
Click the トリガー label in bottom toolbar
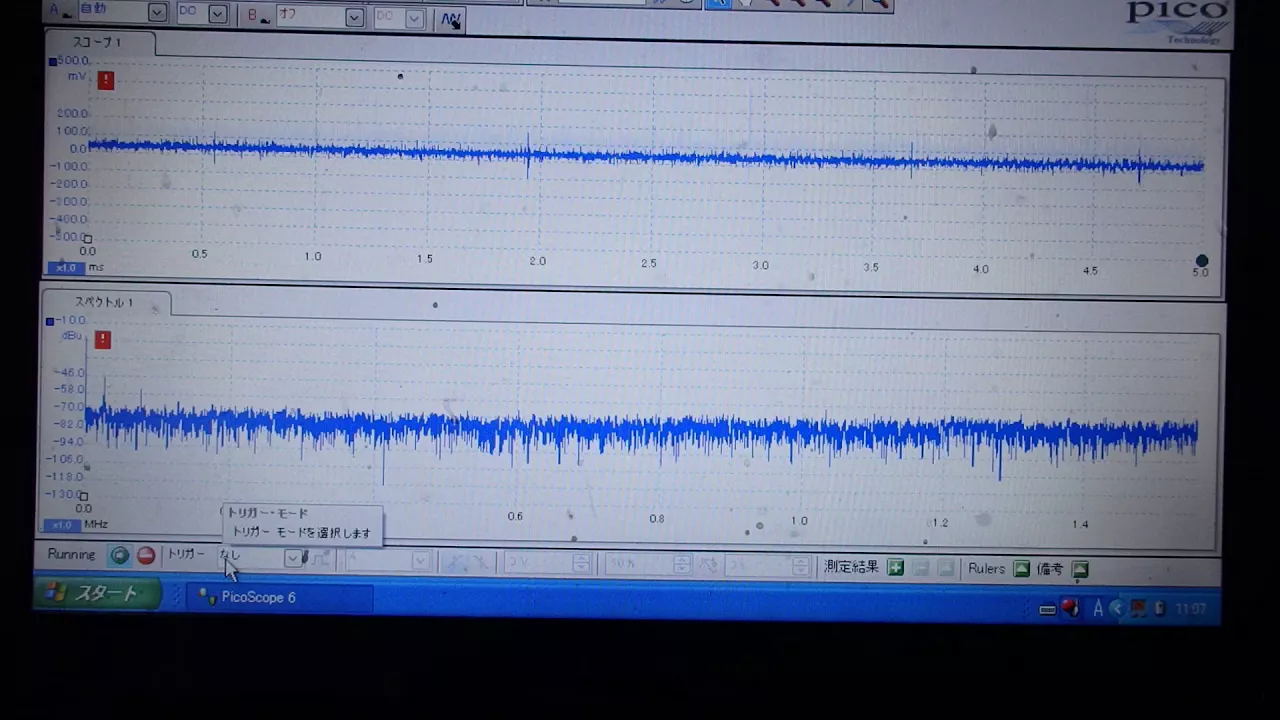pyautogui.click(x=186, y=554)
